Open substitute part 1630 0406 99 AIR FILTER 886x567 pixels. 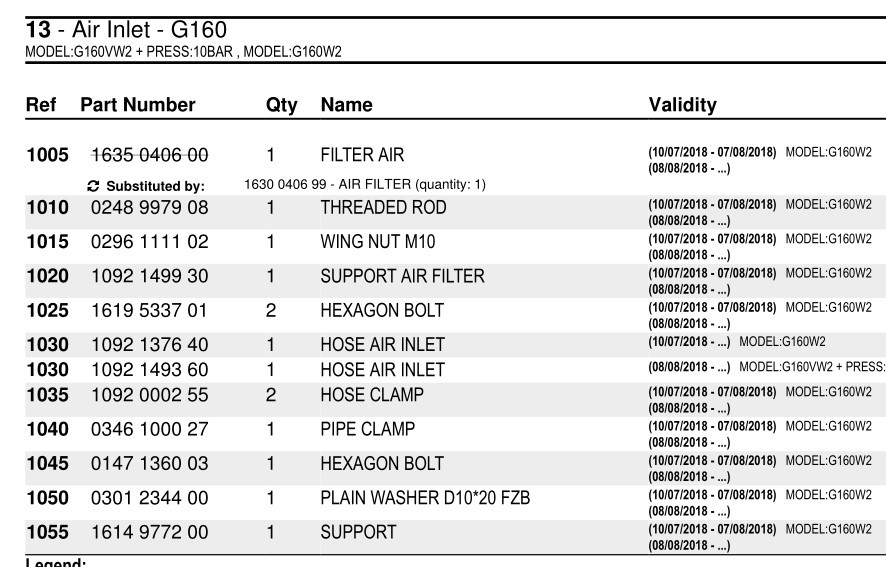(364, 185)
